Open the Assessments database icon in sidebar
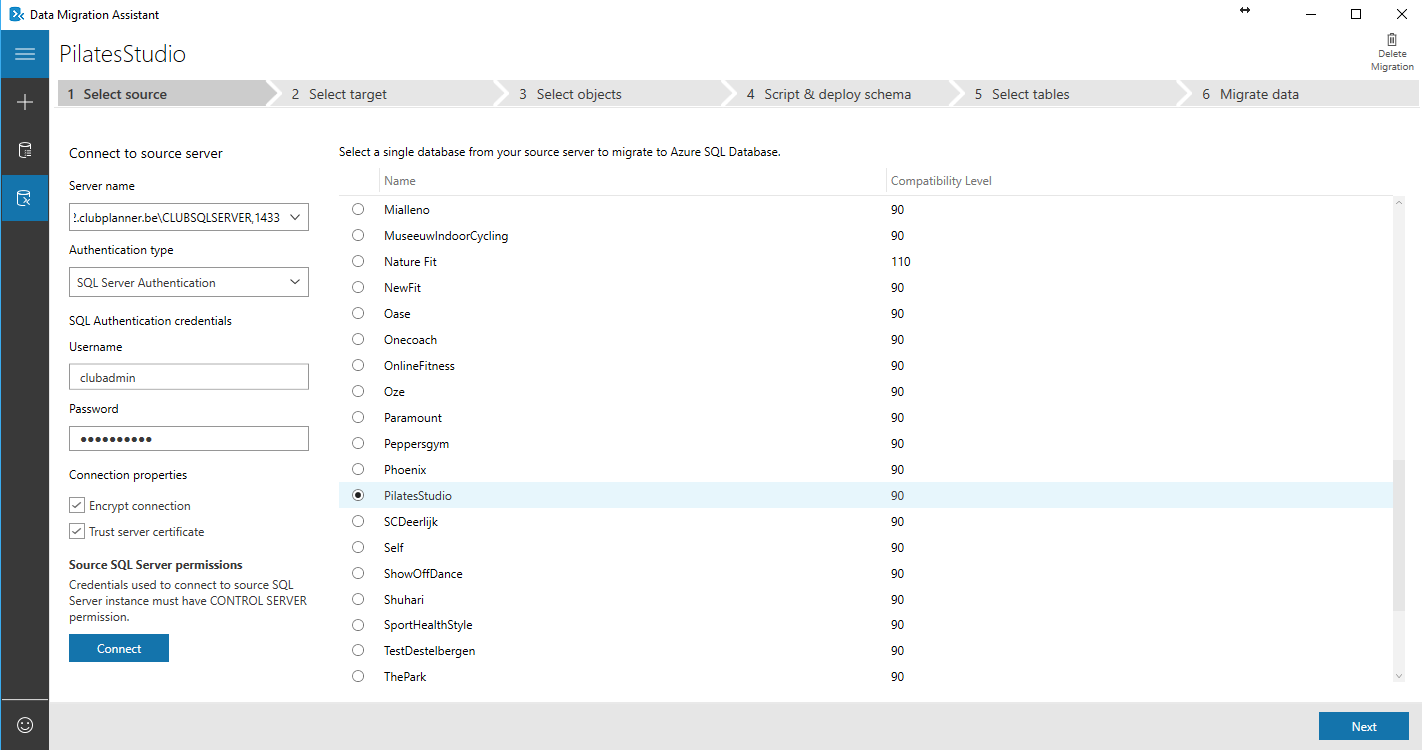 point(25,150)
